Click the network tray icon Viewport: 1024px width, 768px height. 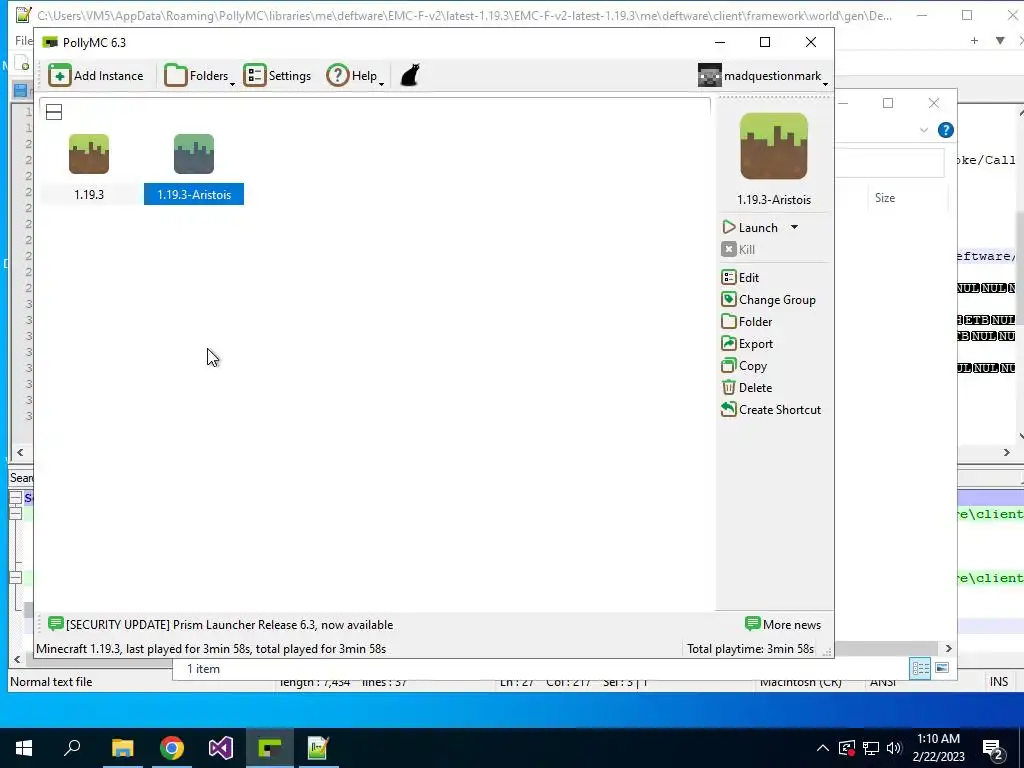click(871, 748)
